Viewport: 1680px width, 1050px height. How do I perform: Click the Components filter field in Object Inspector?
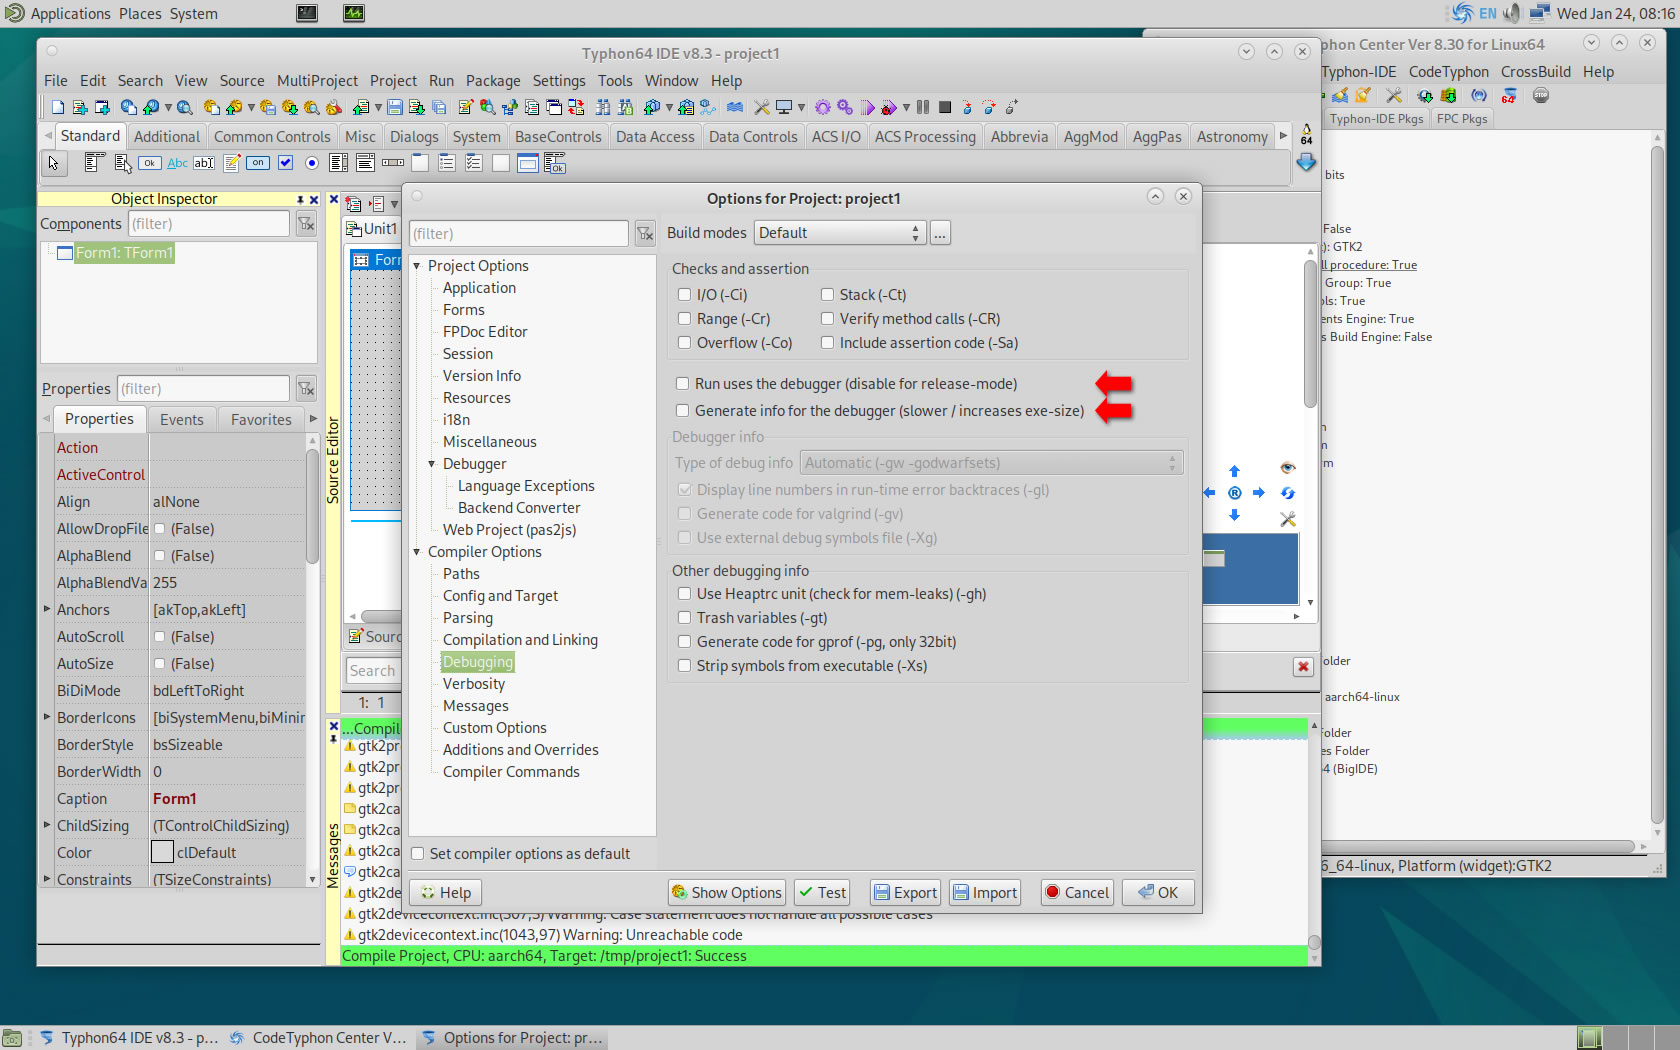pos(208,224)
